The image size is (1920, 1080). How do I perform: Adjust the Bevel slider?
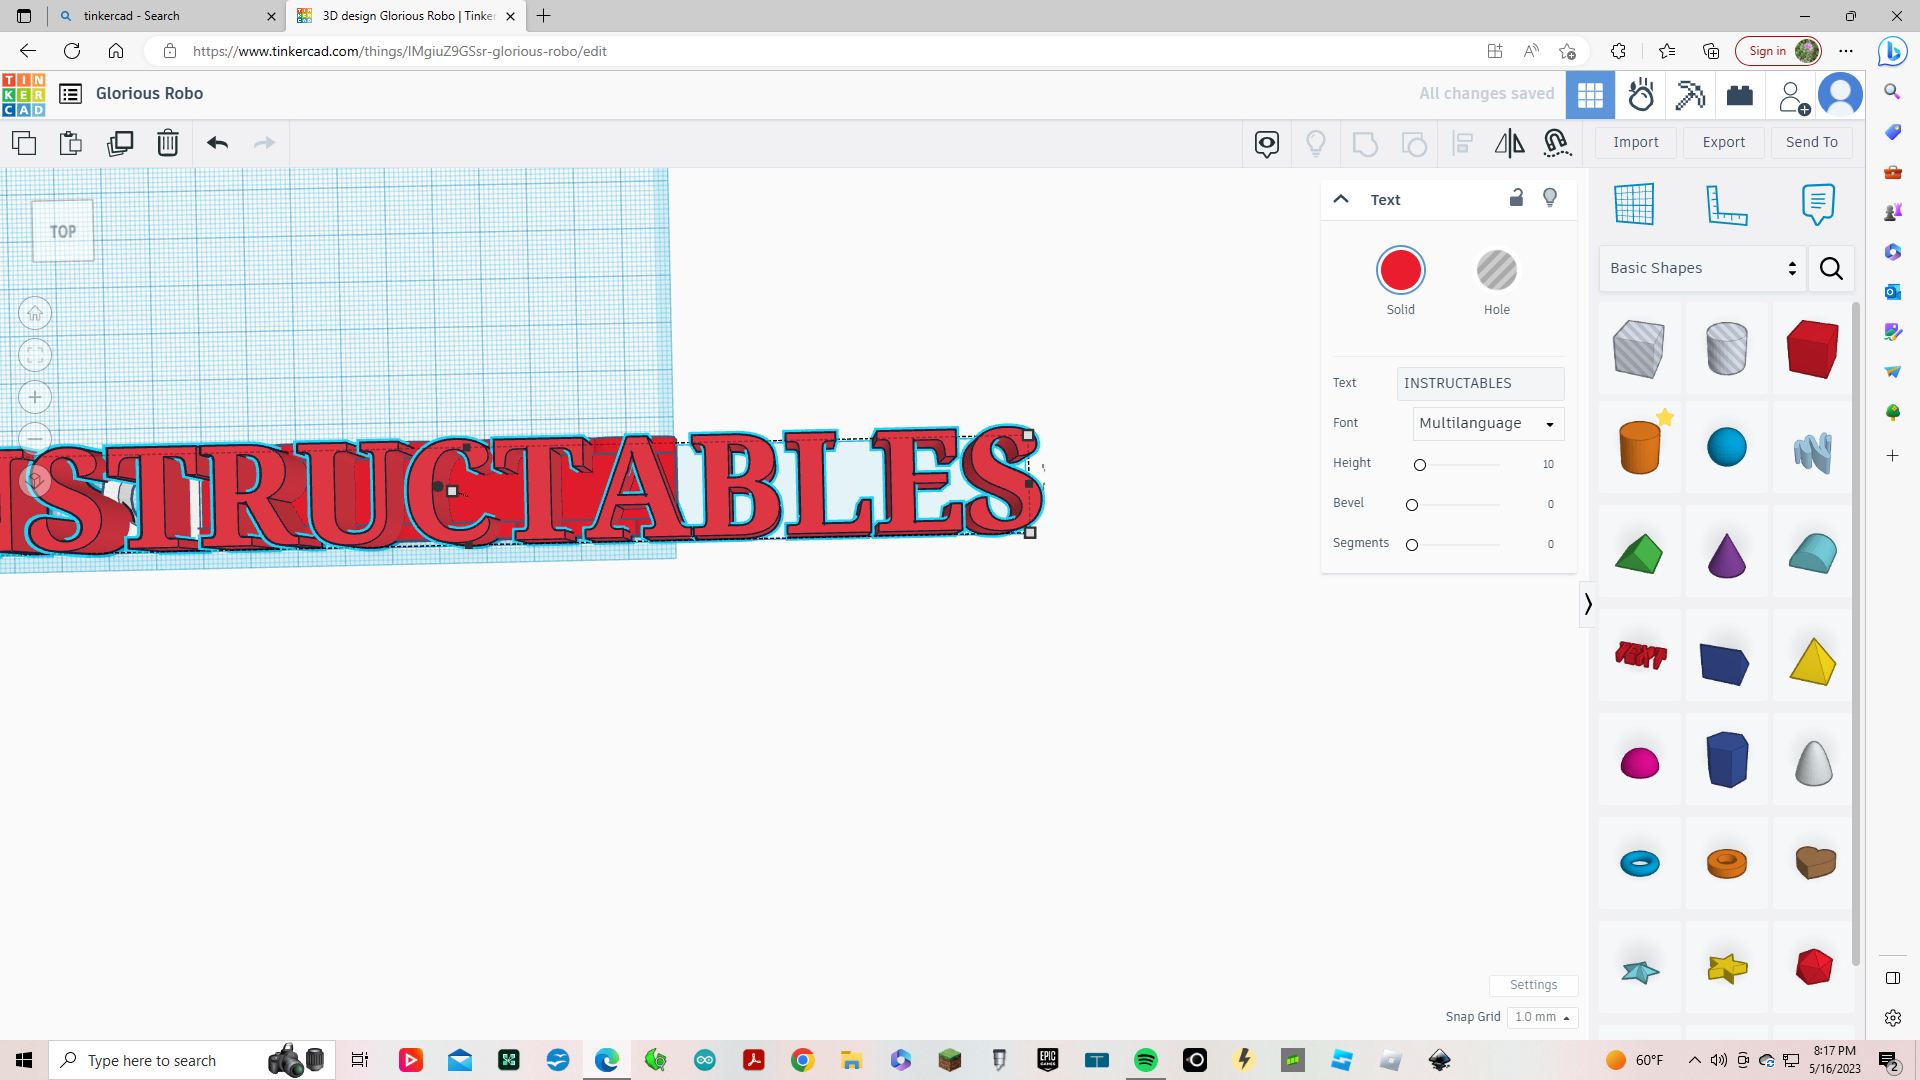pyautogui.click(x=1412, y=505)
